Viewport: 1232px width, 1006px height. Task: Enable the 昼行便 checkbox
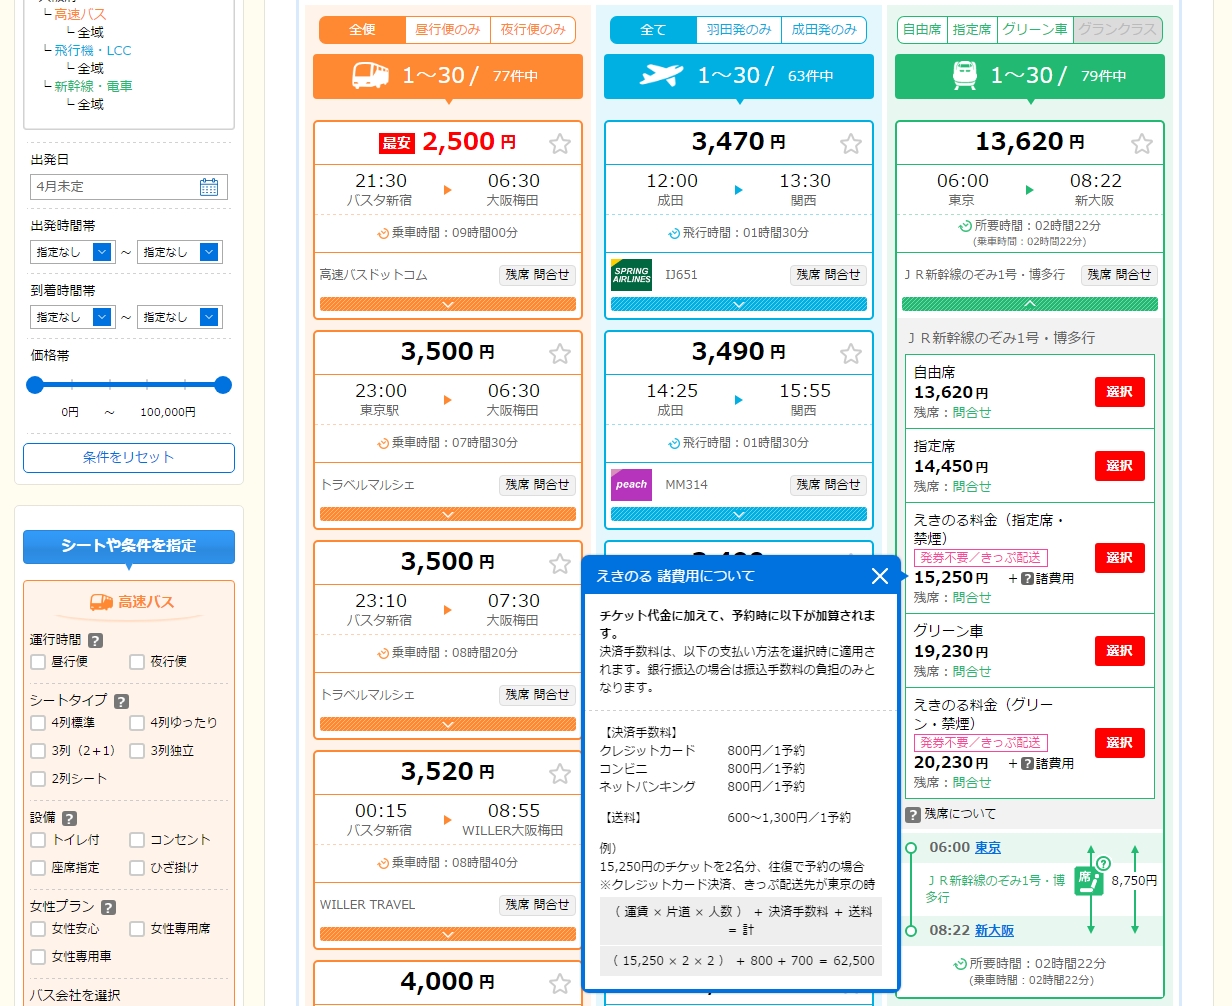[x=38, y=662]
